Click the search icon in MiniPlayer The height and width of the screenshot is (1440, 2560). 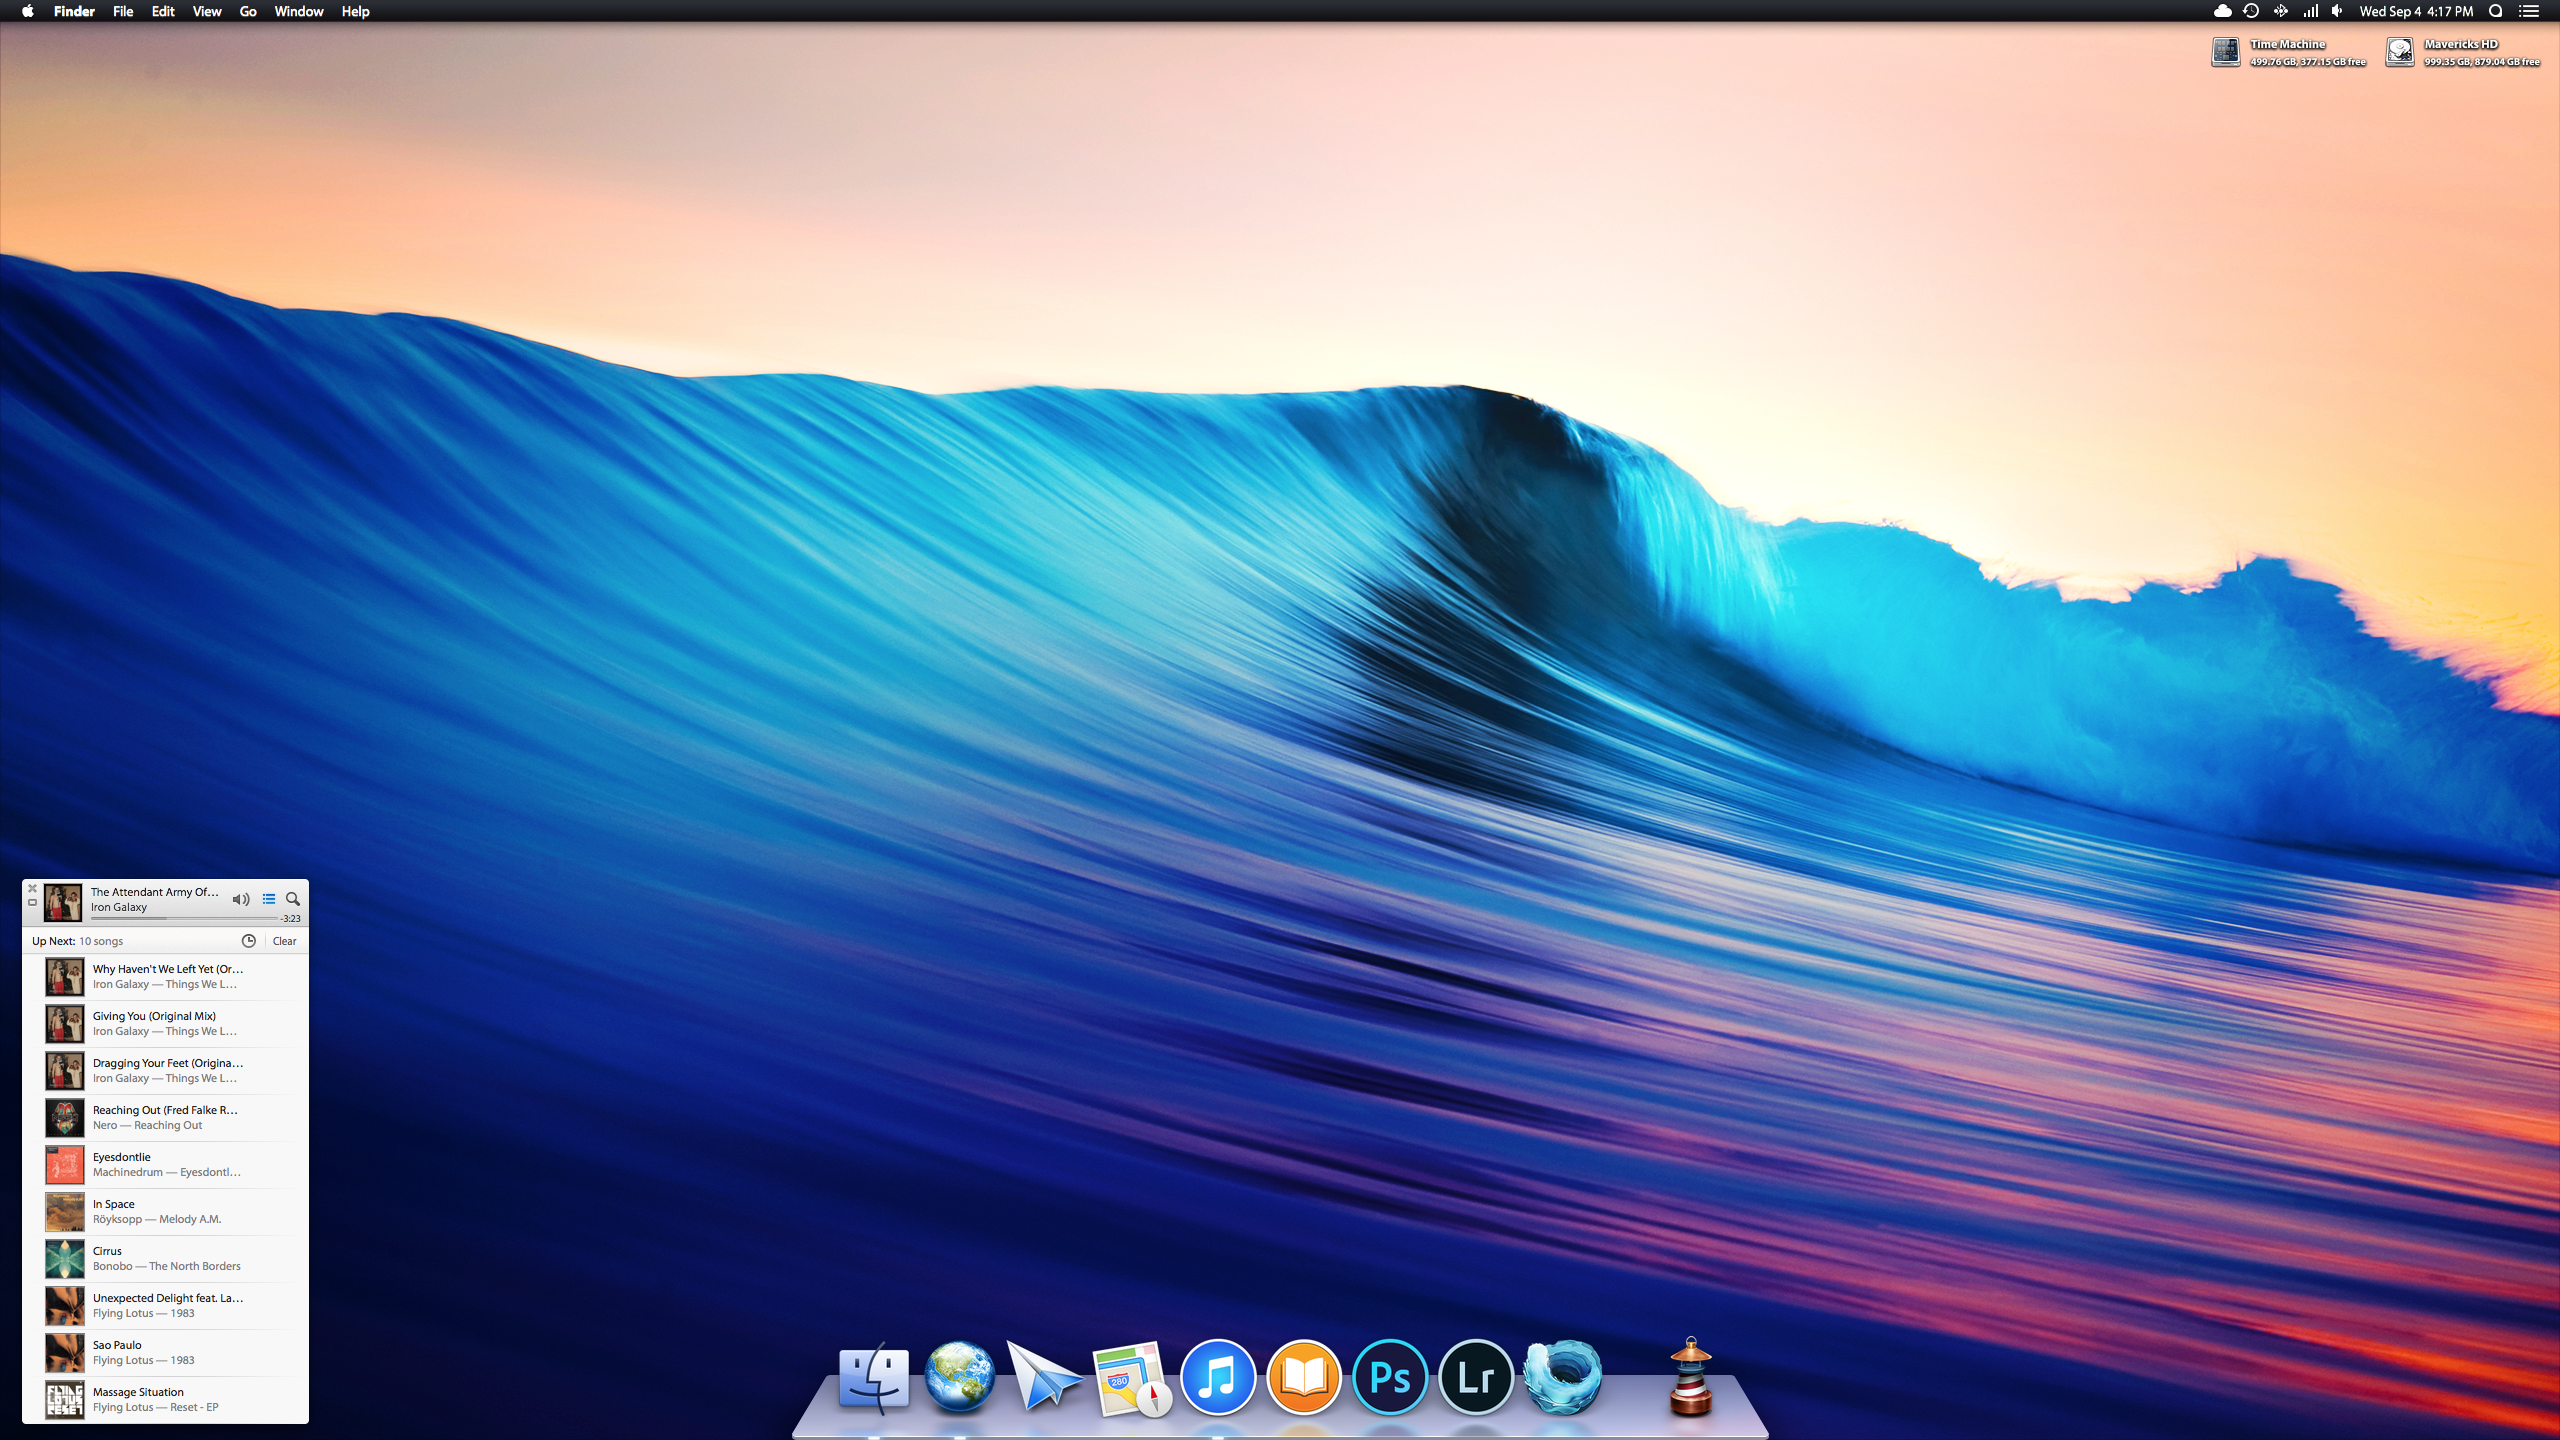click(293, 899)
